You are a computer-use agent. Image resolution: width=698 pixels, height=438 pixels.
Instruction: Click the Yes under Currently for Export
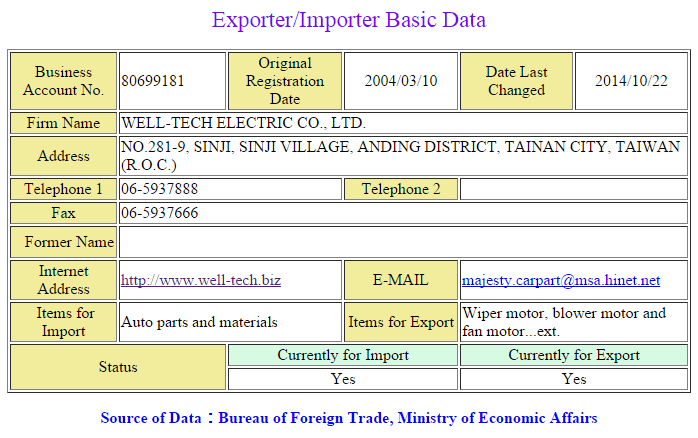click(x=574, y=379)
